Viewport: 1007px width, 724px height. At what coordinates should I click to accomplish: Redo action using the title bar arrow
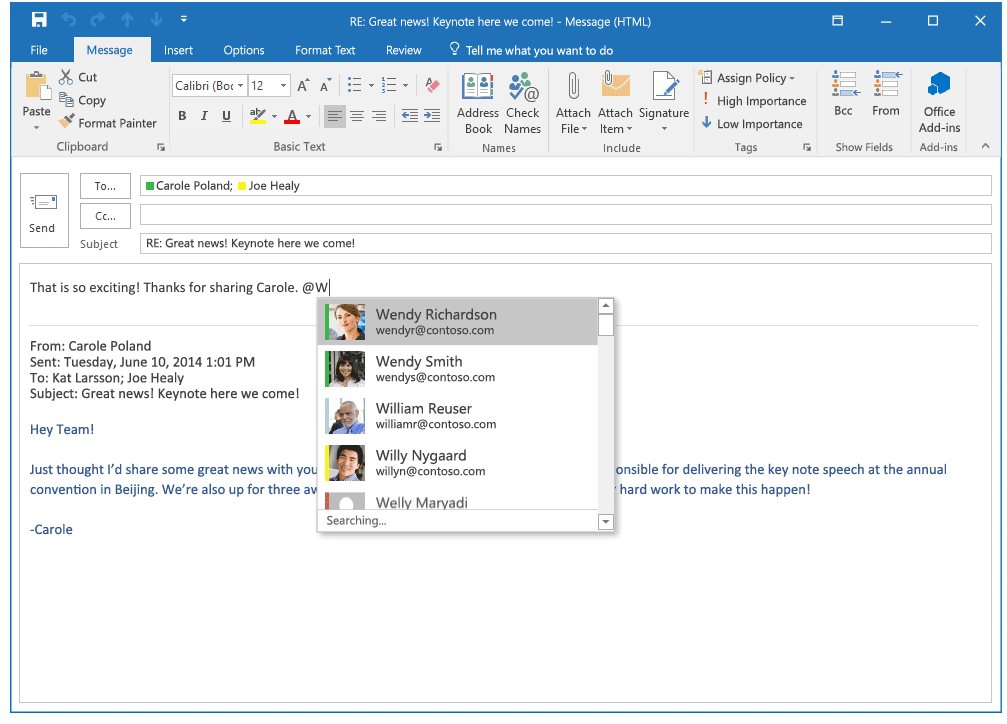(x=98, y=20)
